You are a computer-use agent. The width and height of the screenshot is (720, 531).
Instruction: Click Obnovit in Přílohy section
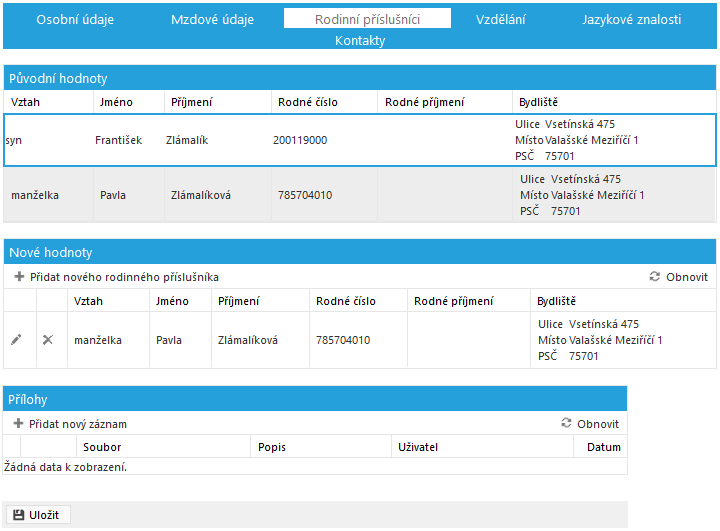click(x=598, y=424)
